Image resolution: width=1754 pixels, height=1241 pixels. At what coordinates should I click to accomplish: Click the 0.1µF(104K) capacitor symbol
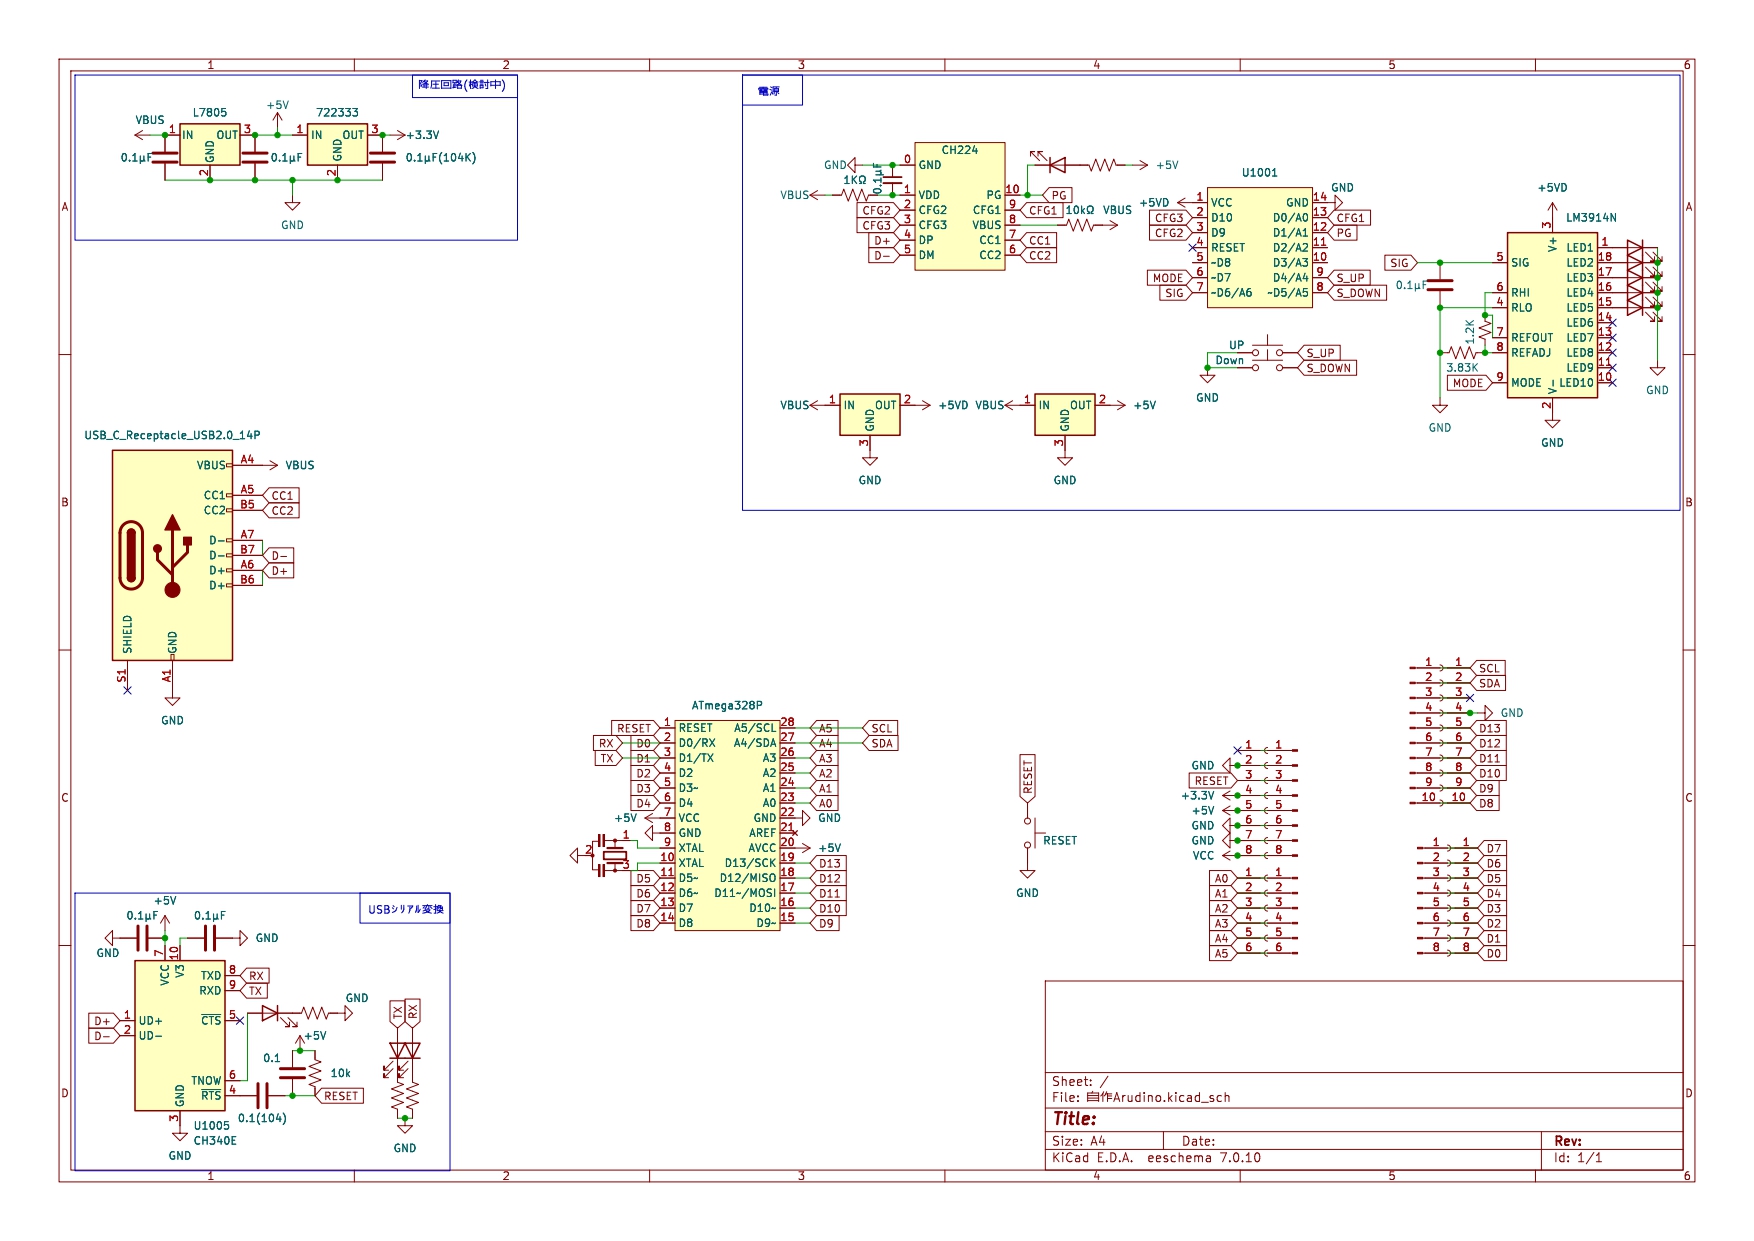(382, 157)
